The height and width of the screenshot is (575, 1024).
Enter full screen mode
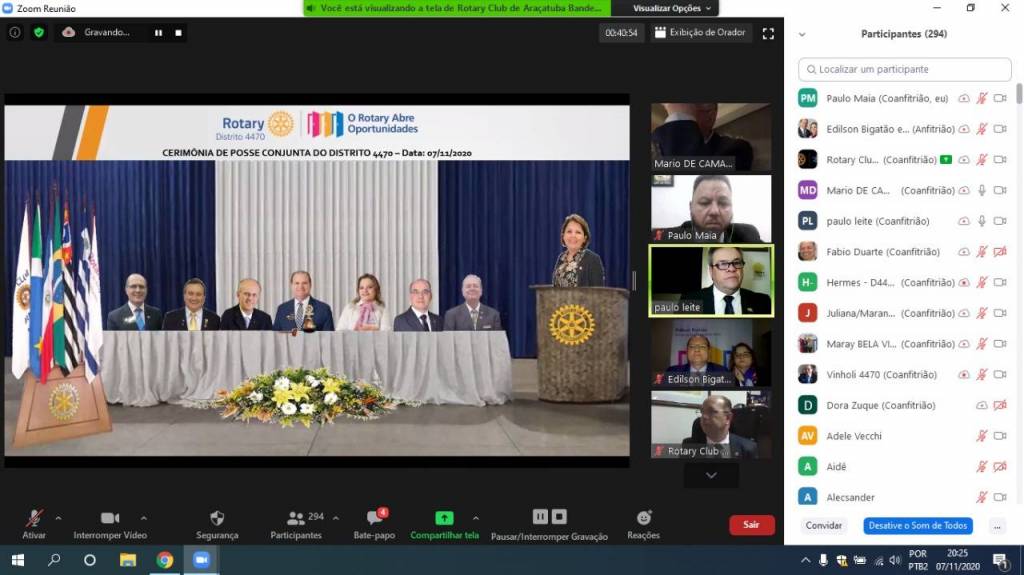[768, 33]
